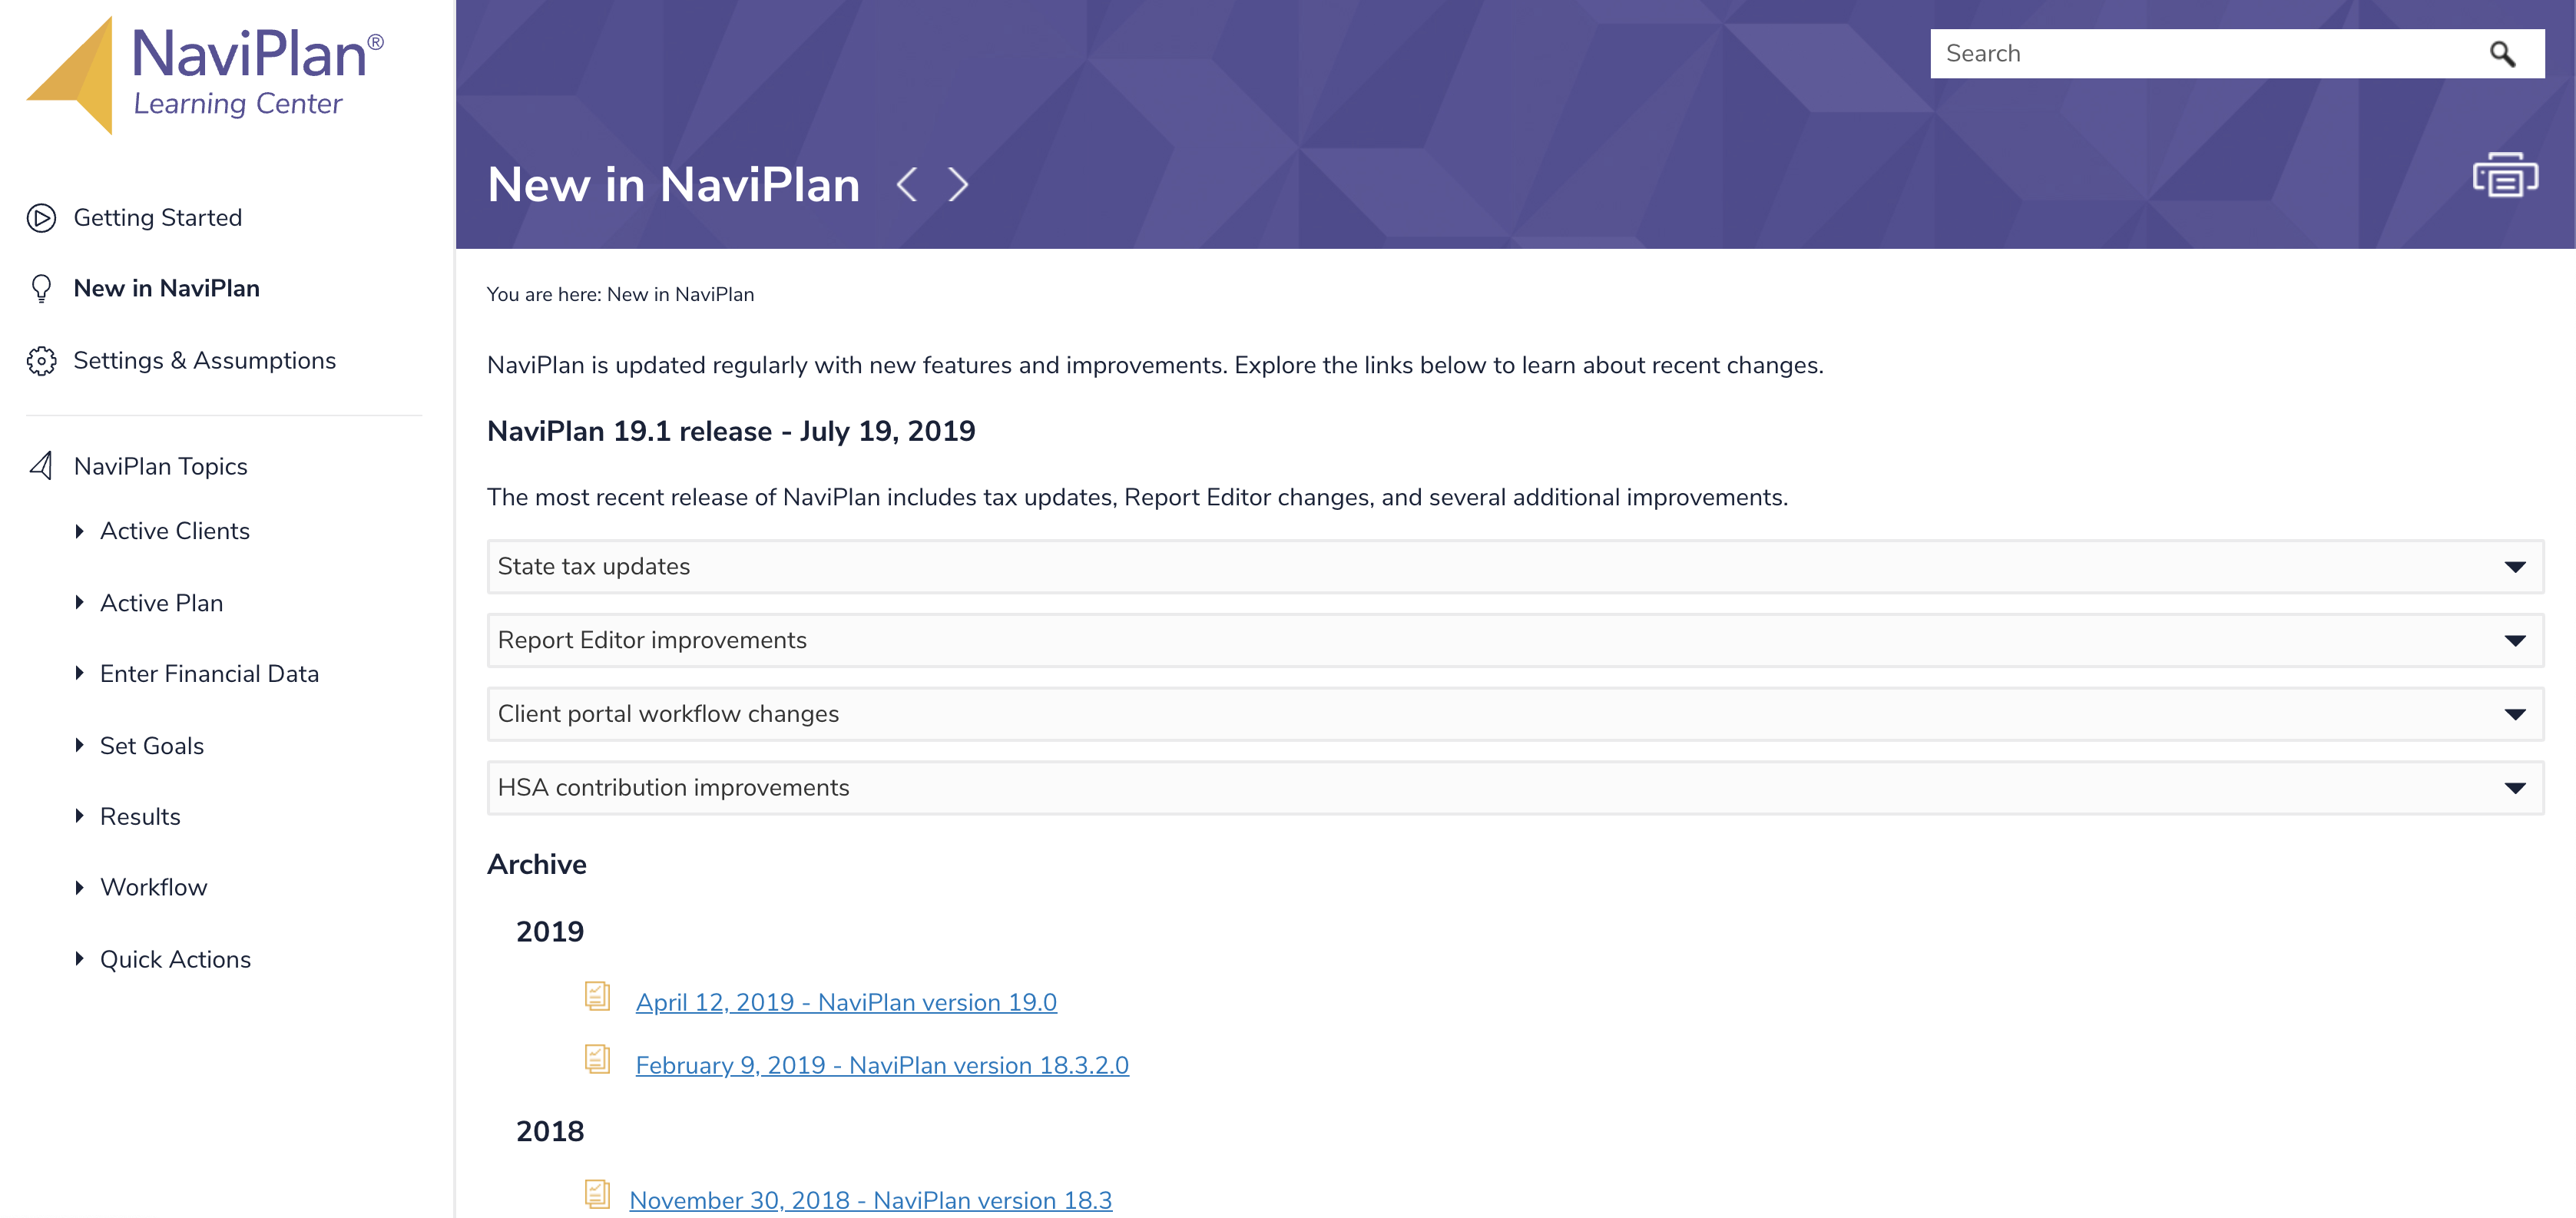Expand the Set Goals tree arrow
The image size is (2576, 1218).
click(x=79, y=746)
